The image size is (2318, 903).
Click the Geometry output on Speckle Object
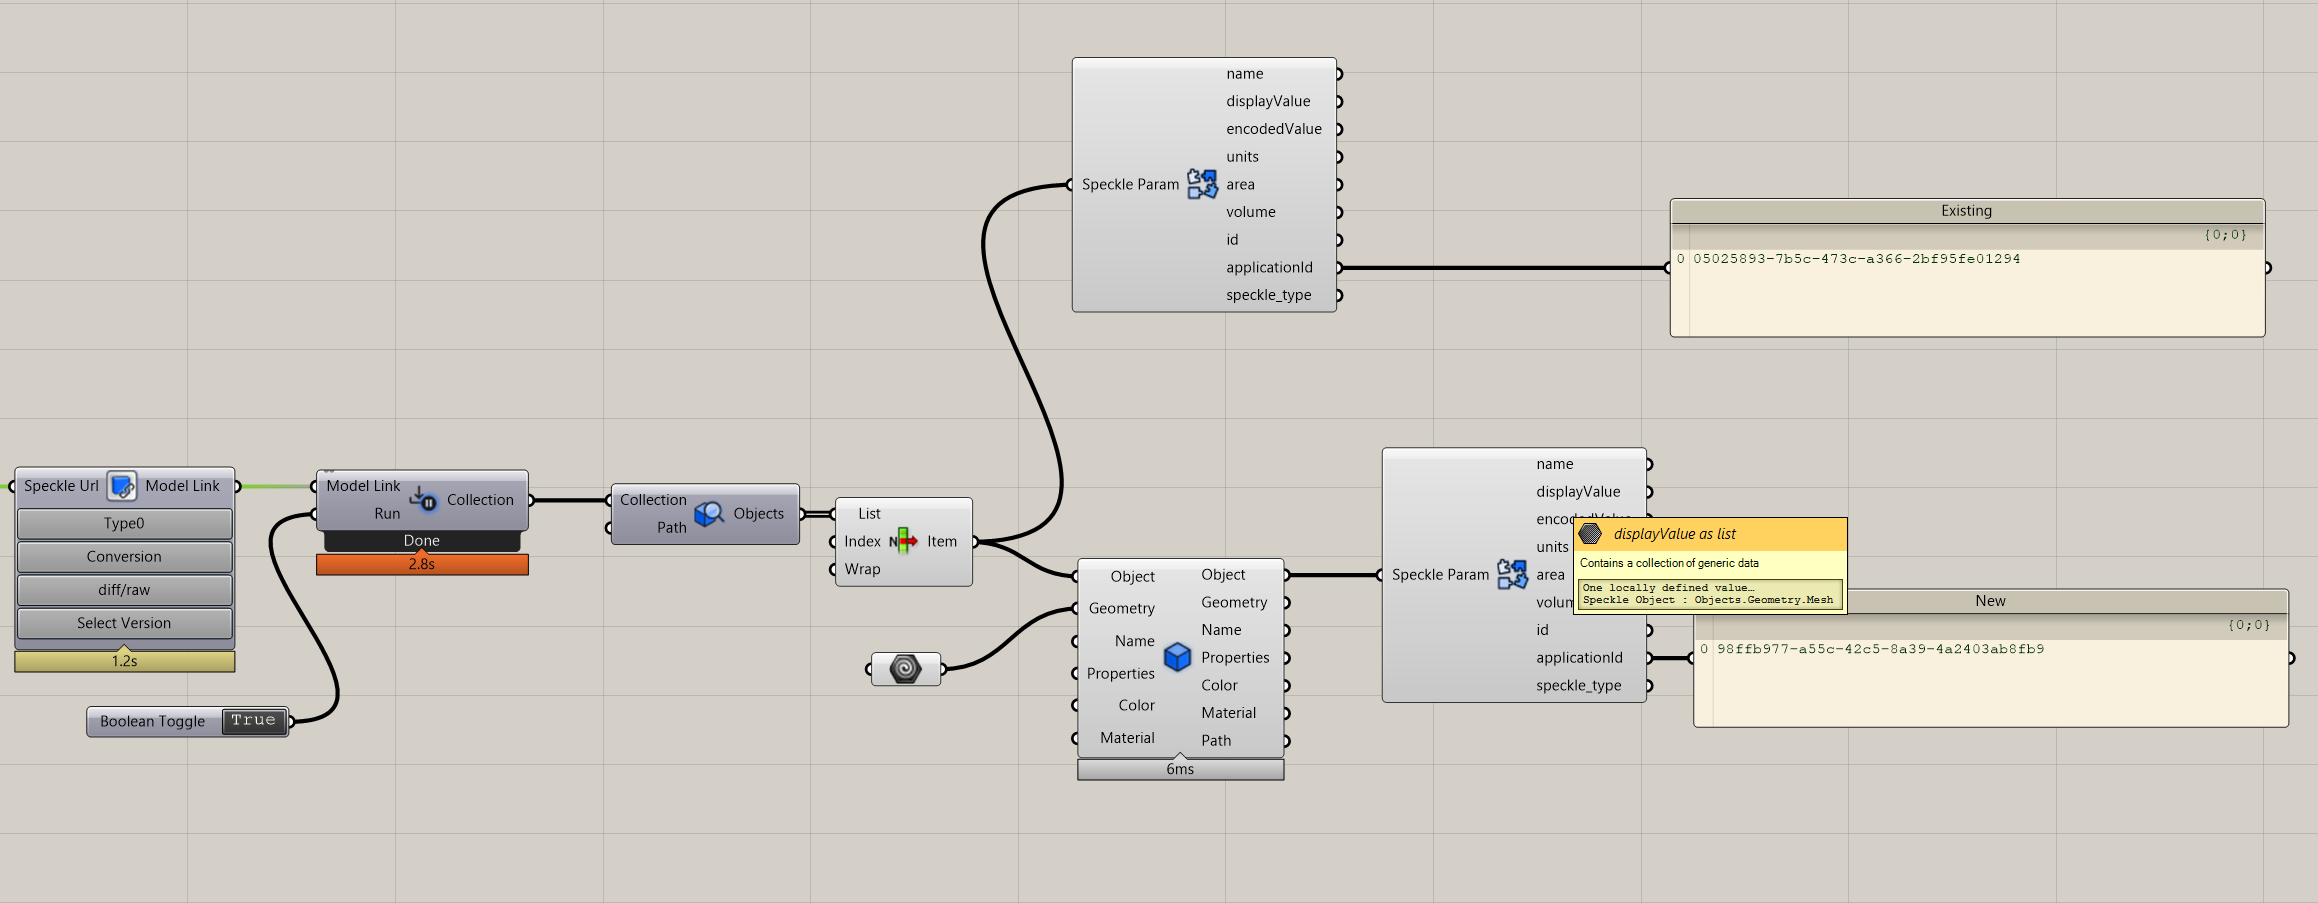click(1234, 602)
